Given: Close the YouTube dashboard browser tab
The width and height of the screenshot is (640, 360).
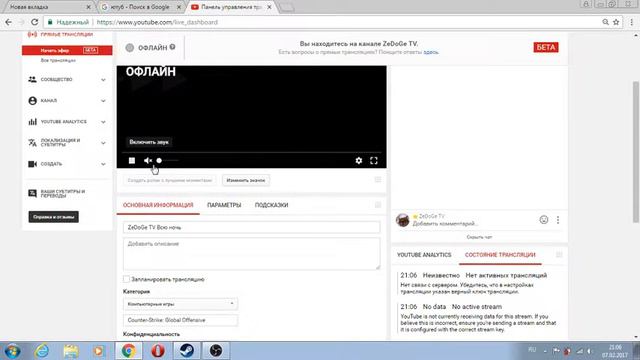Looking at the screenshot, I should [269, 7].
